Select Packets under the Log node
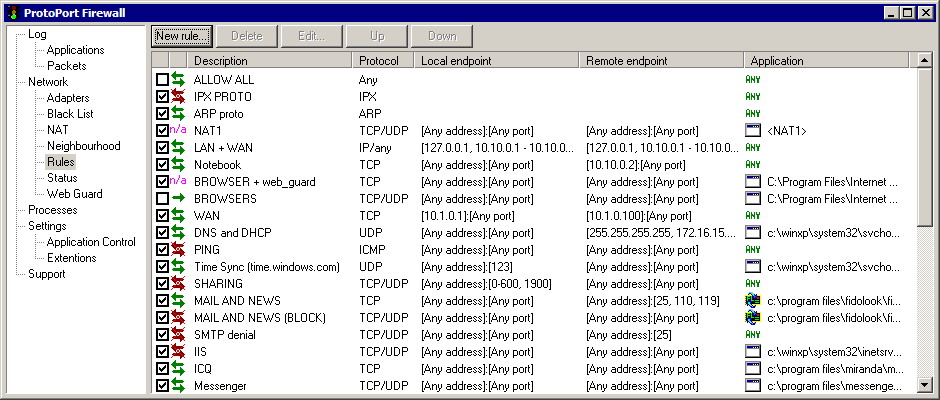940x400 pixels. coord(67,66)
